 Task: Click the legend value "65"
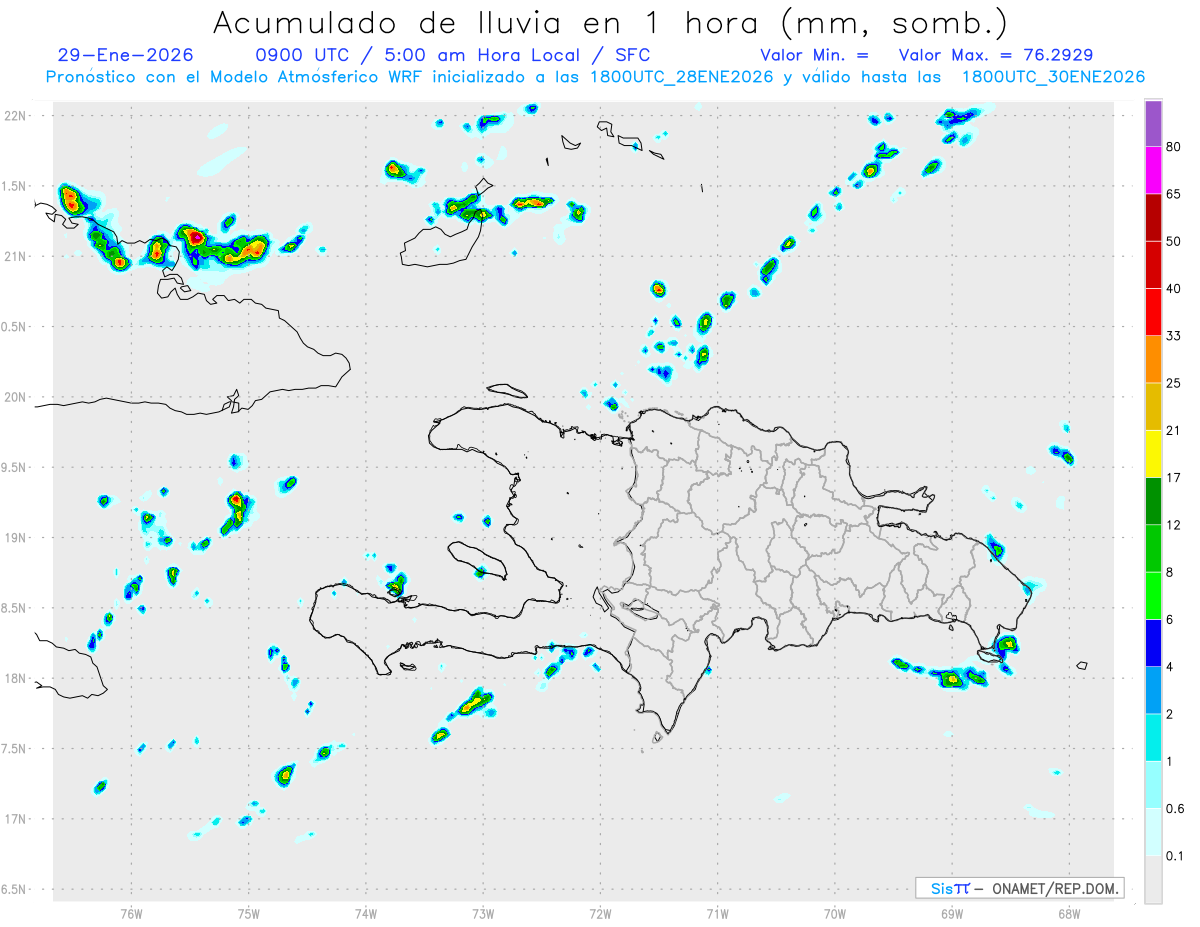tap(1174, 194)
